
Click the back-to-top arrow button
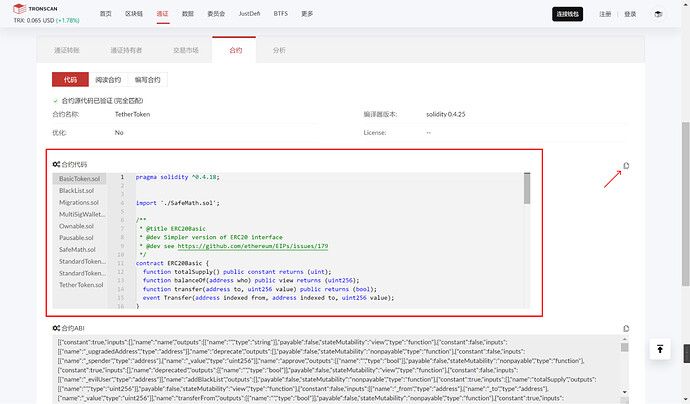point(660,349)
